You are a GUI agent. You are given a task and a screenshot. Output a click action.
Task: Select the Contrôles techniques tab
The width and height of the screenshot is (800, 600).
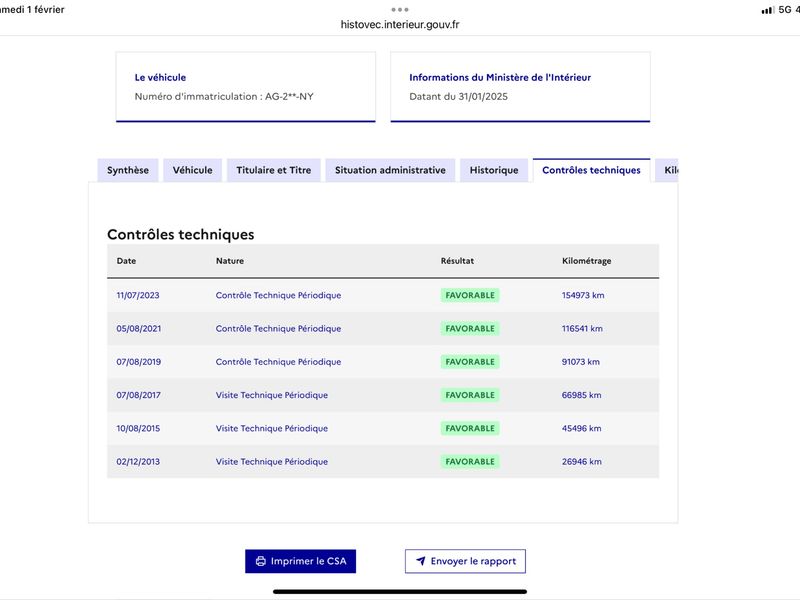pos(591,170)
